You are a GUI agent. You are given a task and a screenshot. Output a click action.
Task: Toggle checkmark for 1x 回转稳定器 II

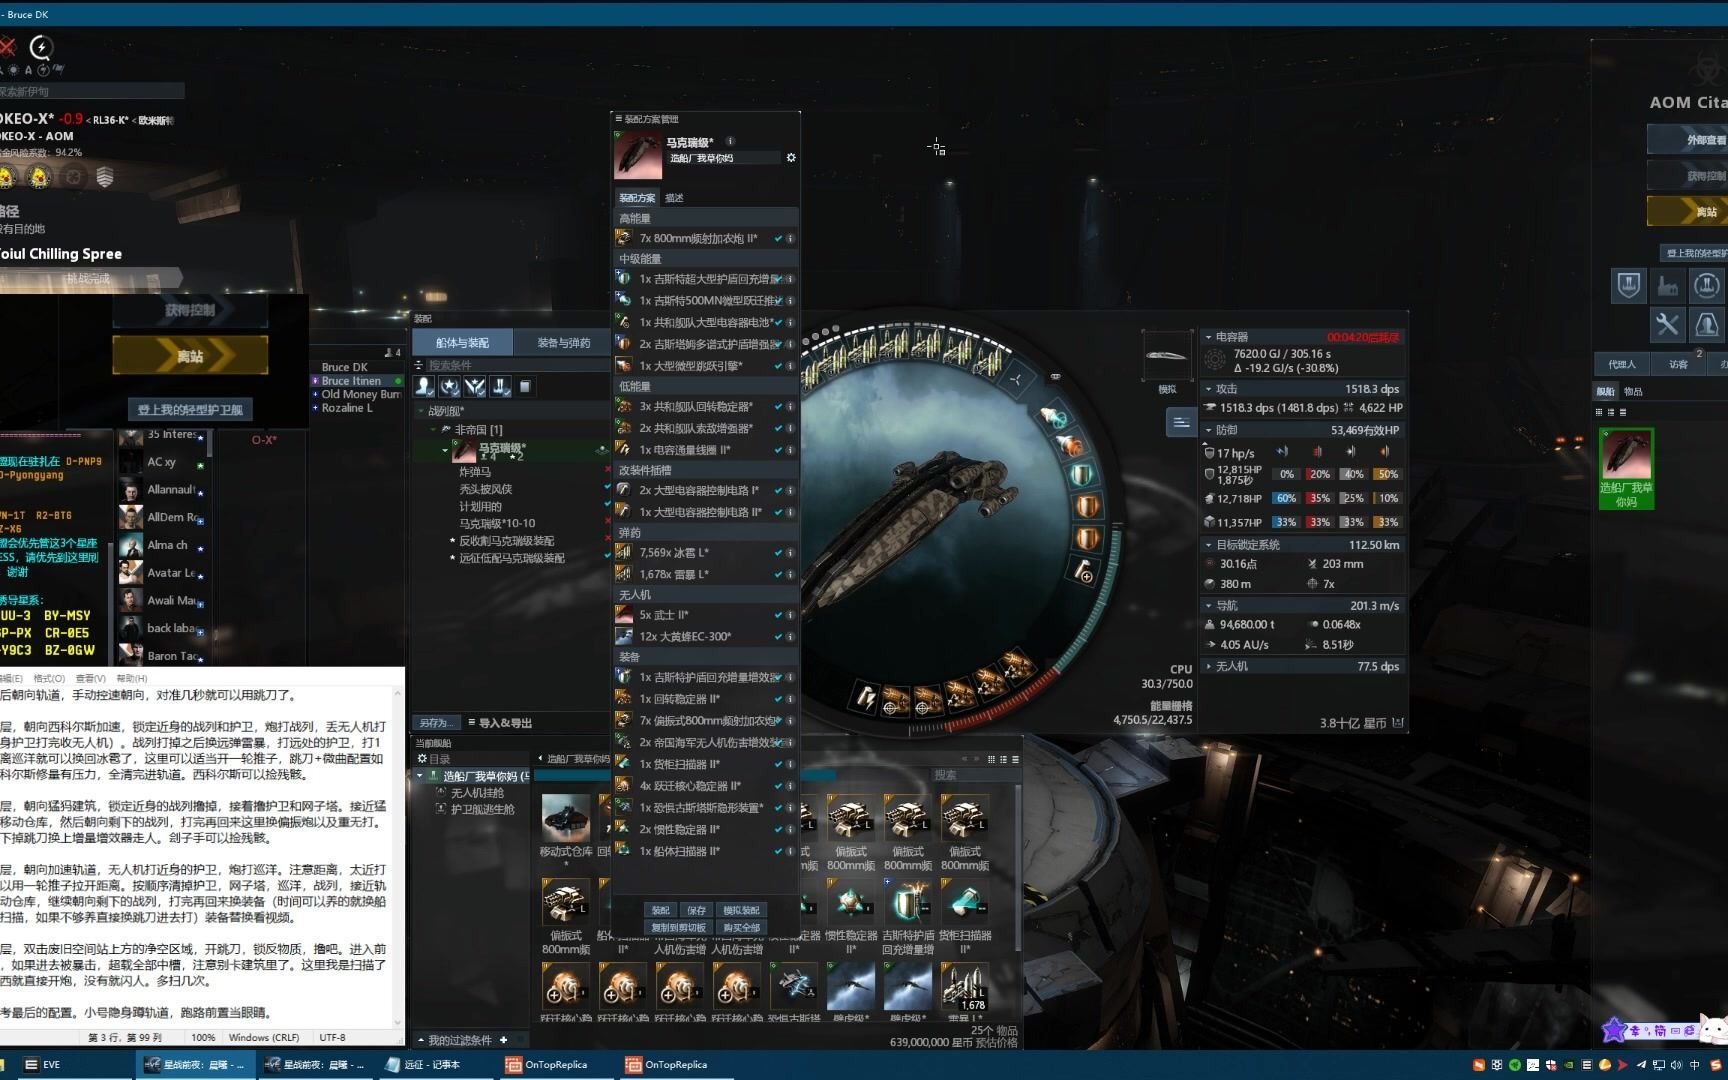pos(778,699)
